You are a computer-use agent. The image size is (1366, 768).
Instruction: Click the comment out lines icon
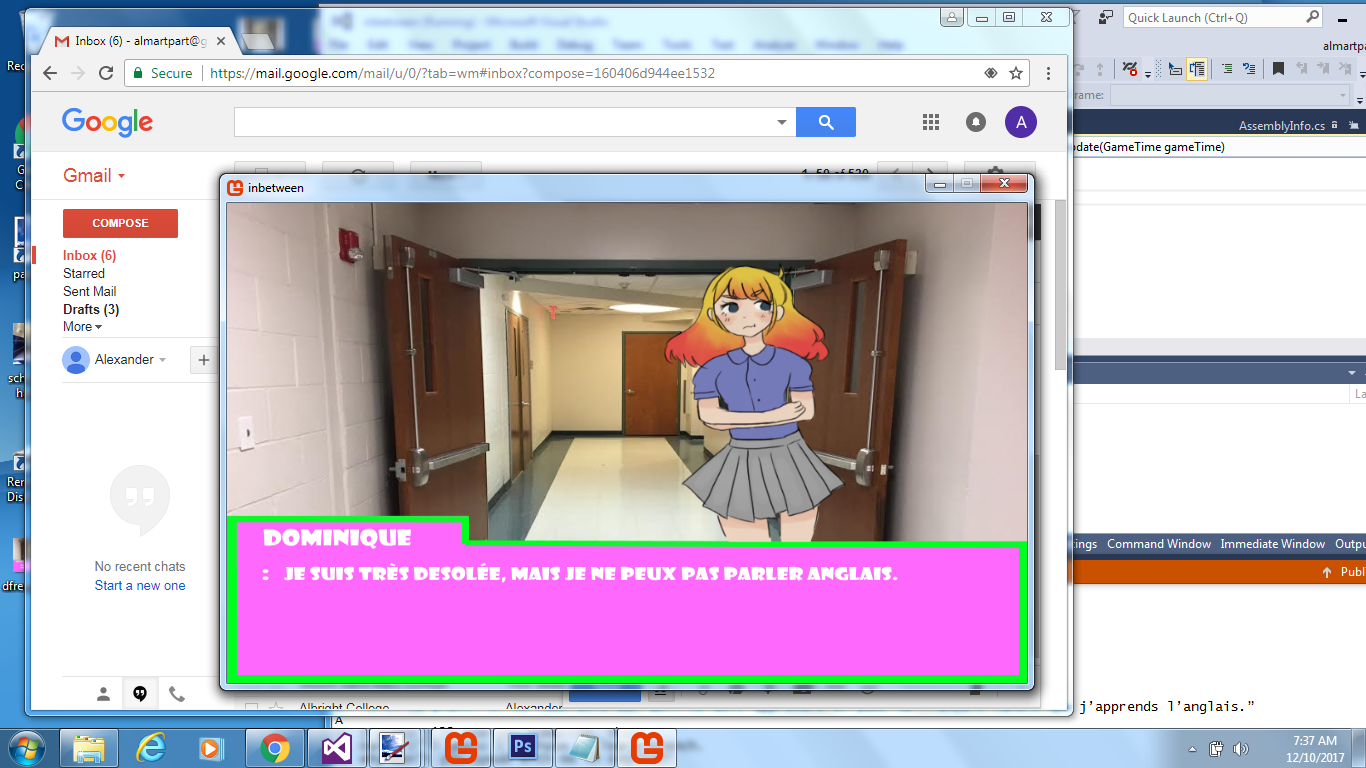1228,68
